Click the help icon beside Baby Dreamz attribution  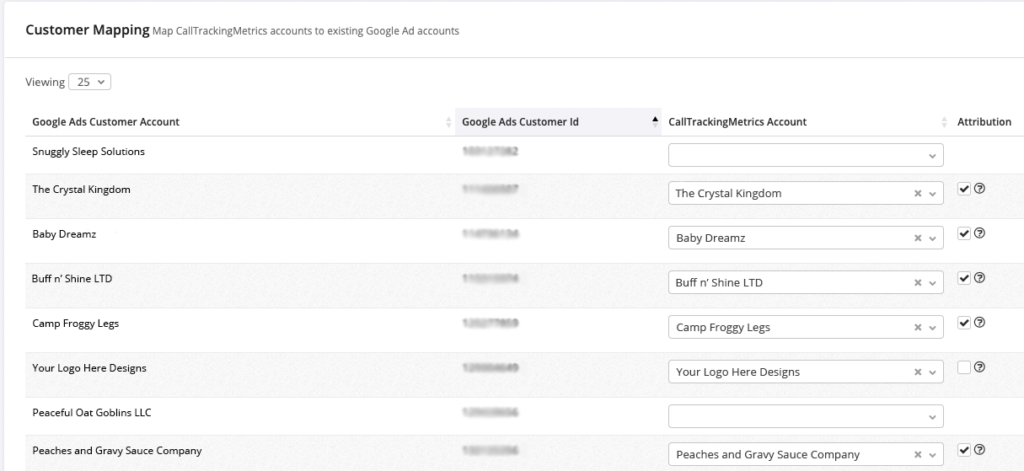[980, 233]
